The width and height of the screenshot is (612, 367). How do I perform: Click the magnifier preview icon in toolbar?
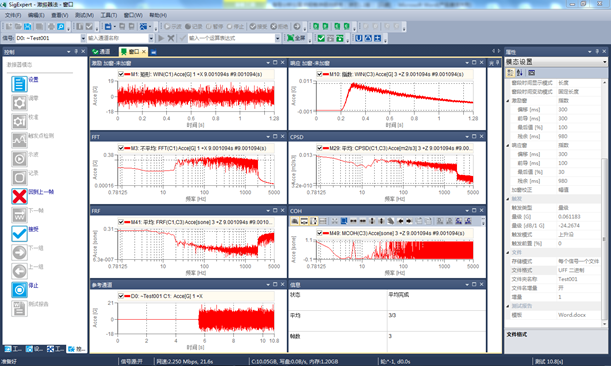coord(60,27)
